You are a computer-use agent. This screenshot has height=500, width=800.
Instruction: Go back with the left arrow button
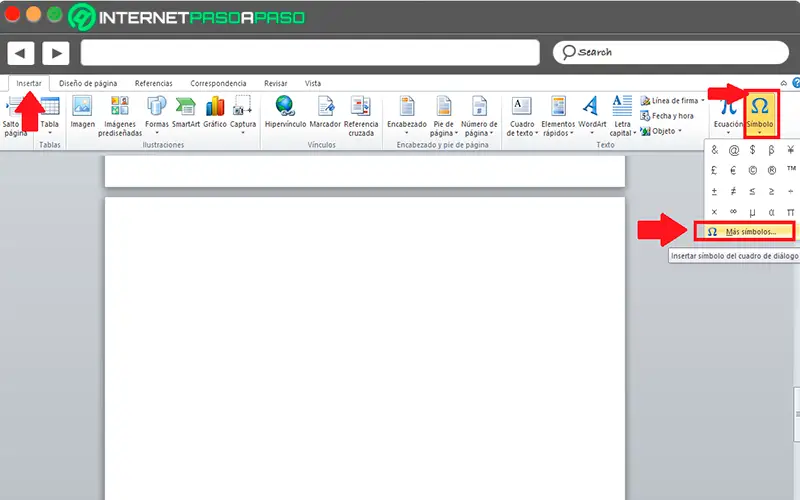point(20,53)
